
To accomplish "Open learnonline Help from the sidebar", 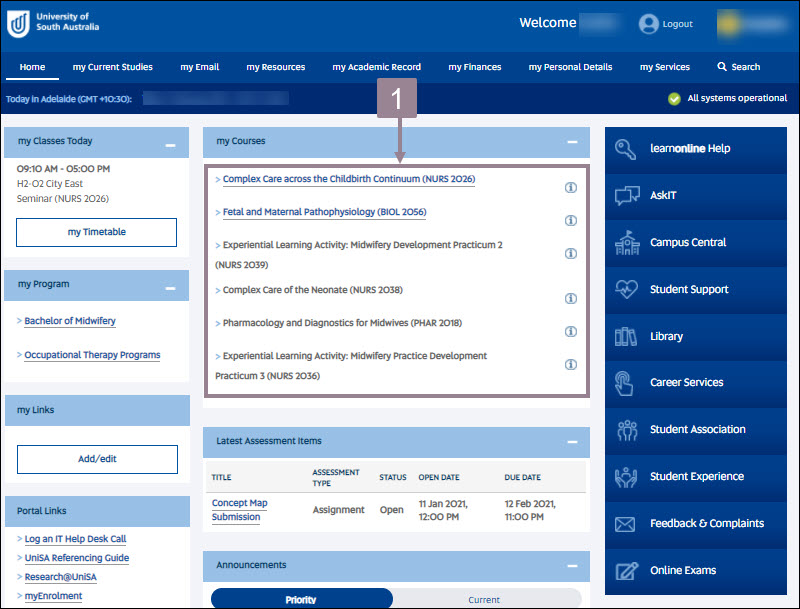I will pyautogui.click(x=625, y=148).
